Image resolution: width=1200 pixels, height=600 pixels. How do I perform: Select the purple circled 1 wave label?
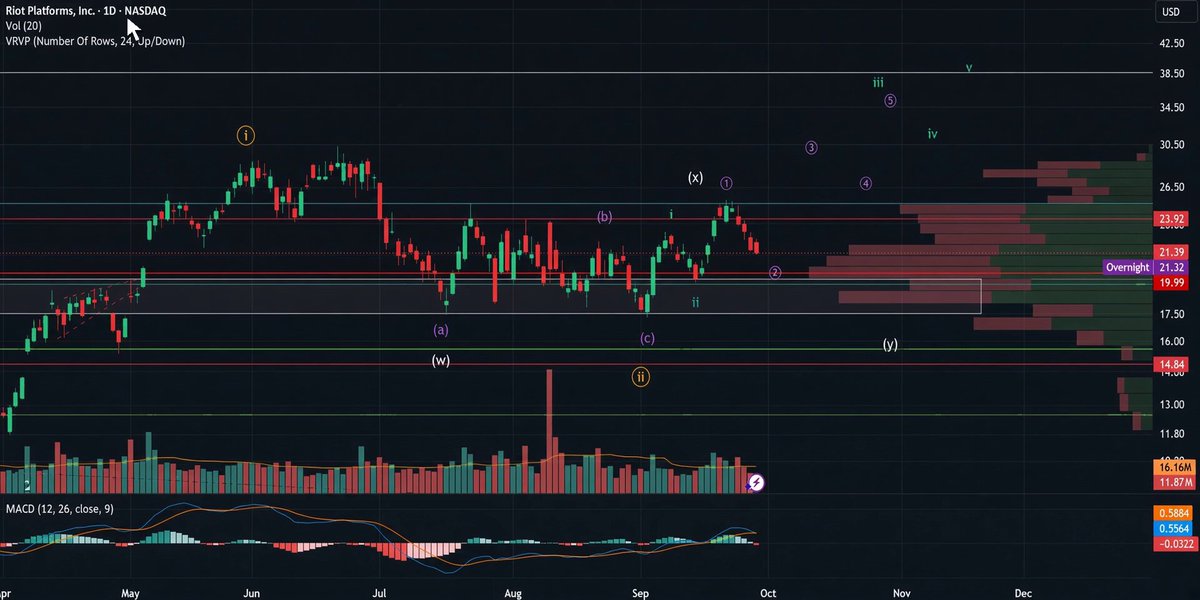point(727,183)
